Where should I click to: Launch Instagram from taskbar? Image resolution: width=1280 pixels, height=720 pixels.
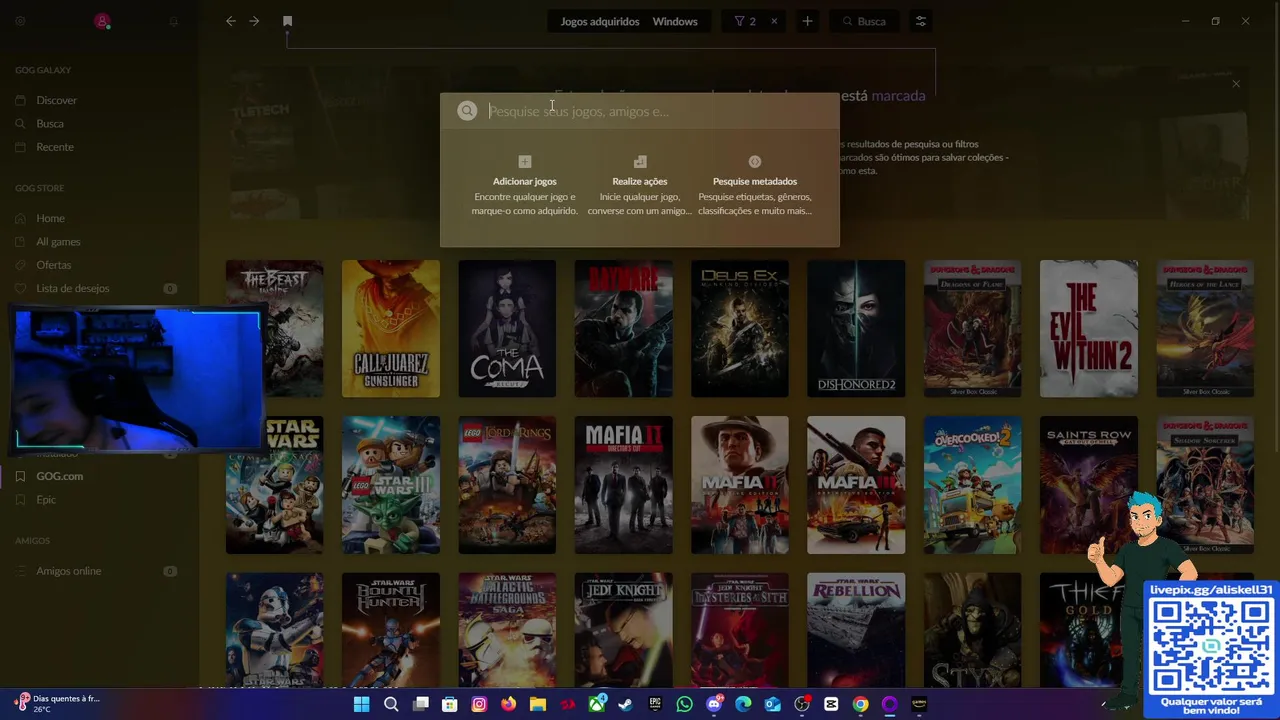pyautogui.click(x=479, y=704)
